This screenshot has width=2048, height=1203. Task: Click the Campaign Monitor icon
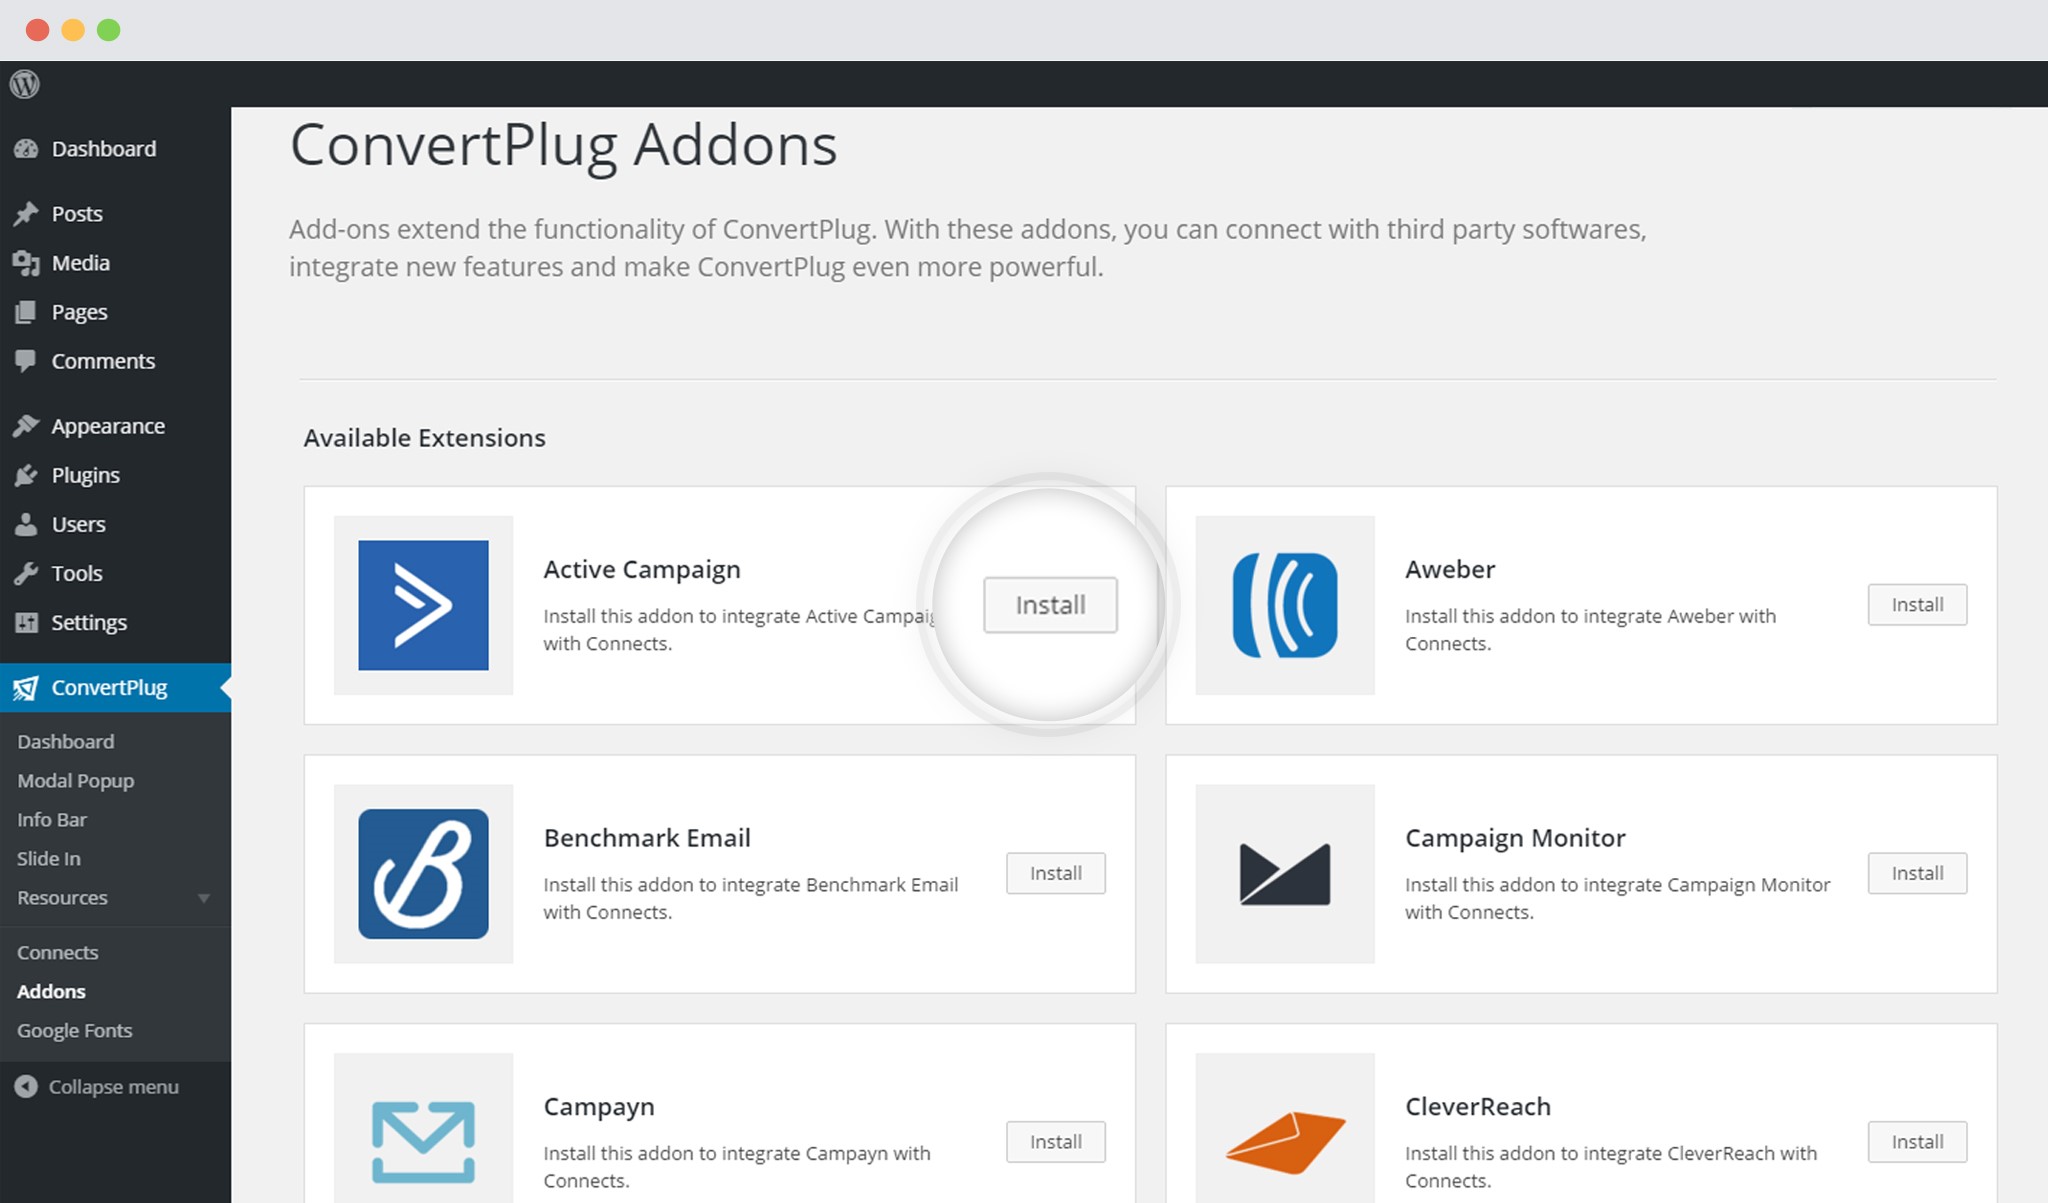point(1283,872)
